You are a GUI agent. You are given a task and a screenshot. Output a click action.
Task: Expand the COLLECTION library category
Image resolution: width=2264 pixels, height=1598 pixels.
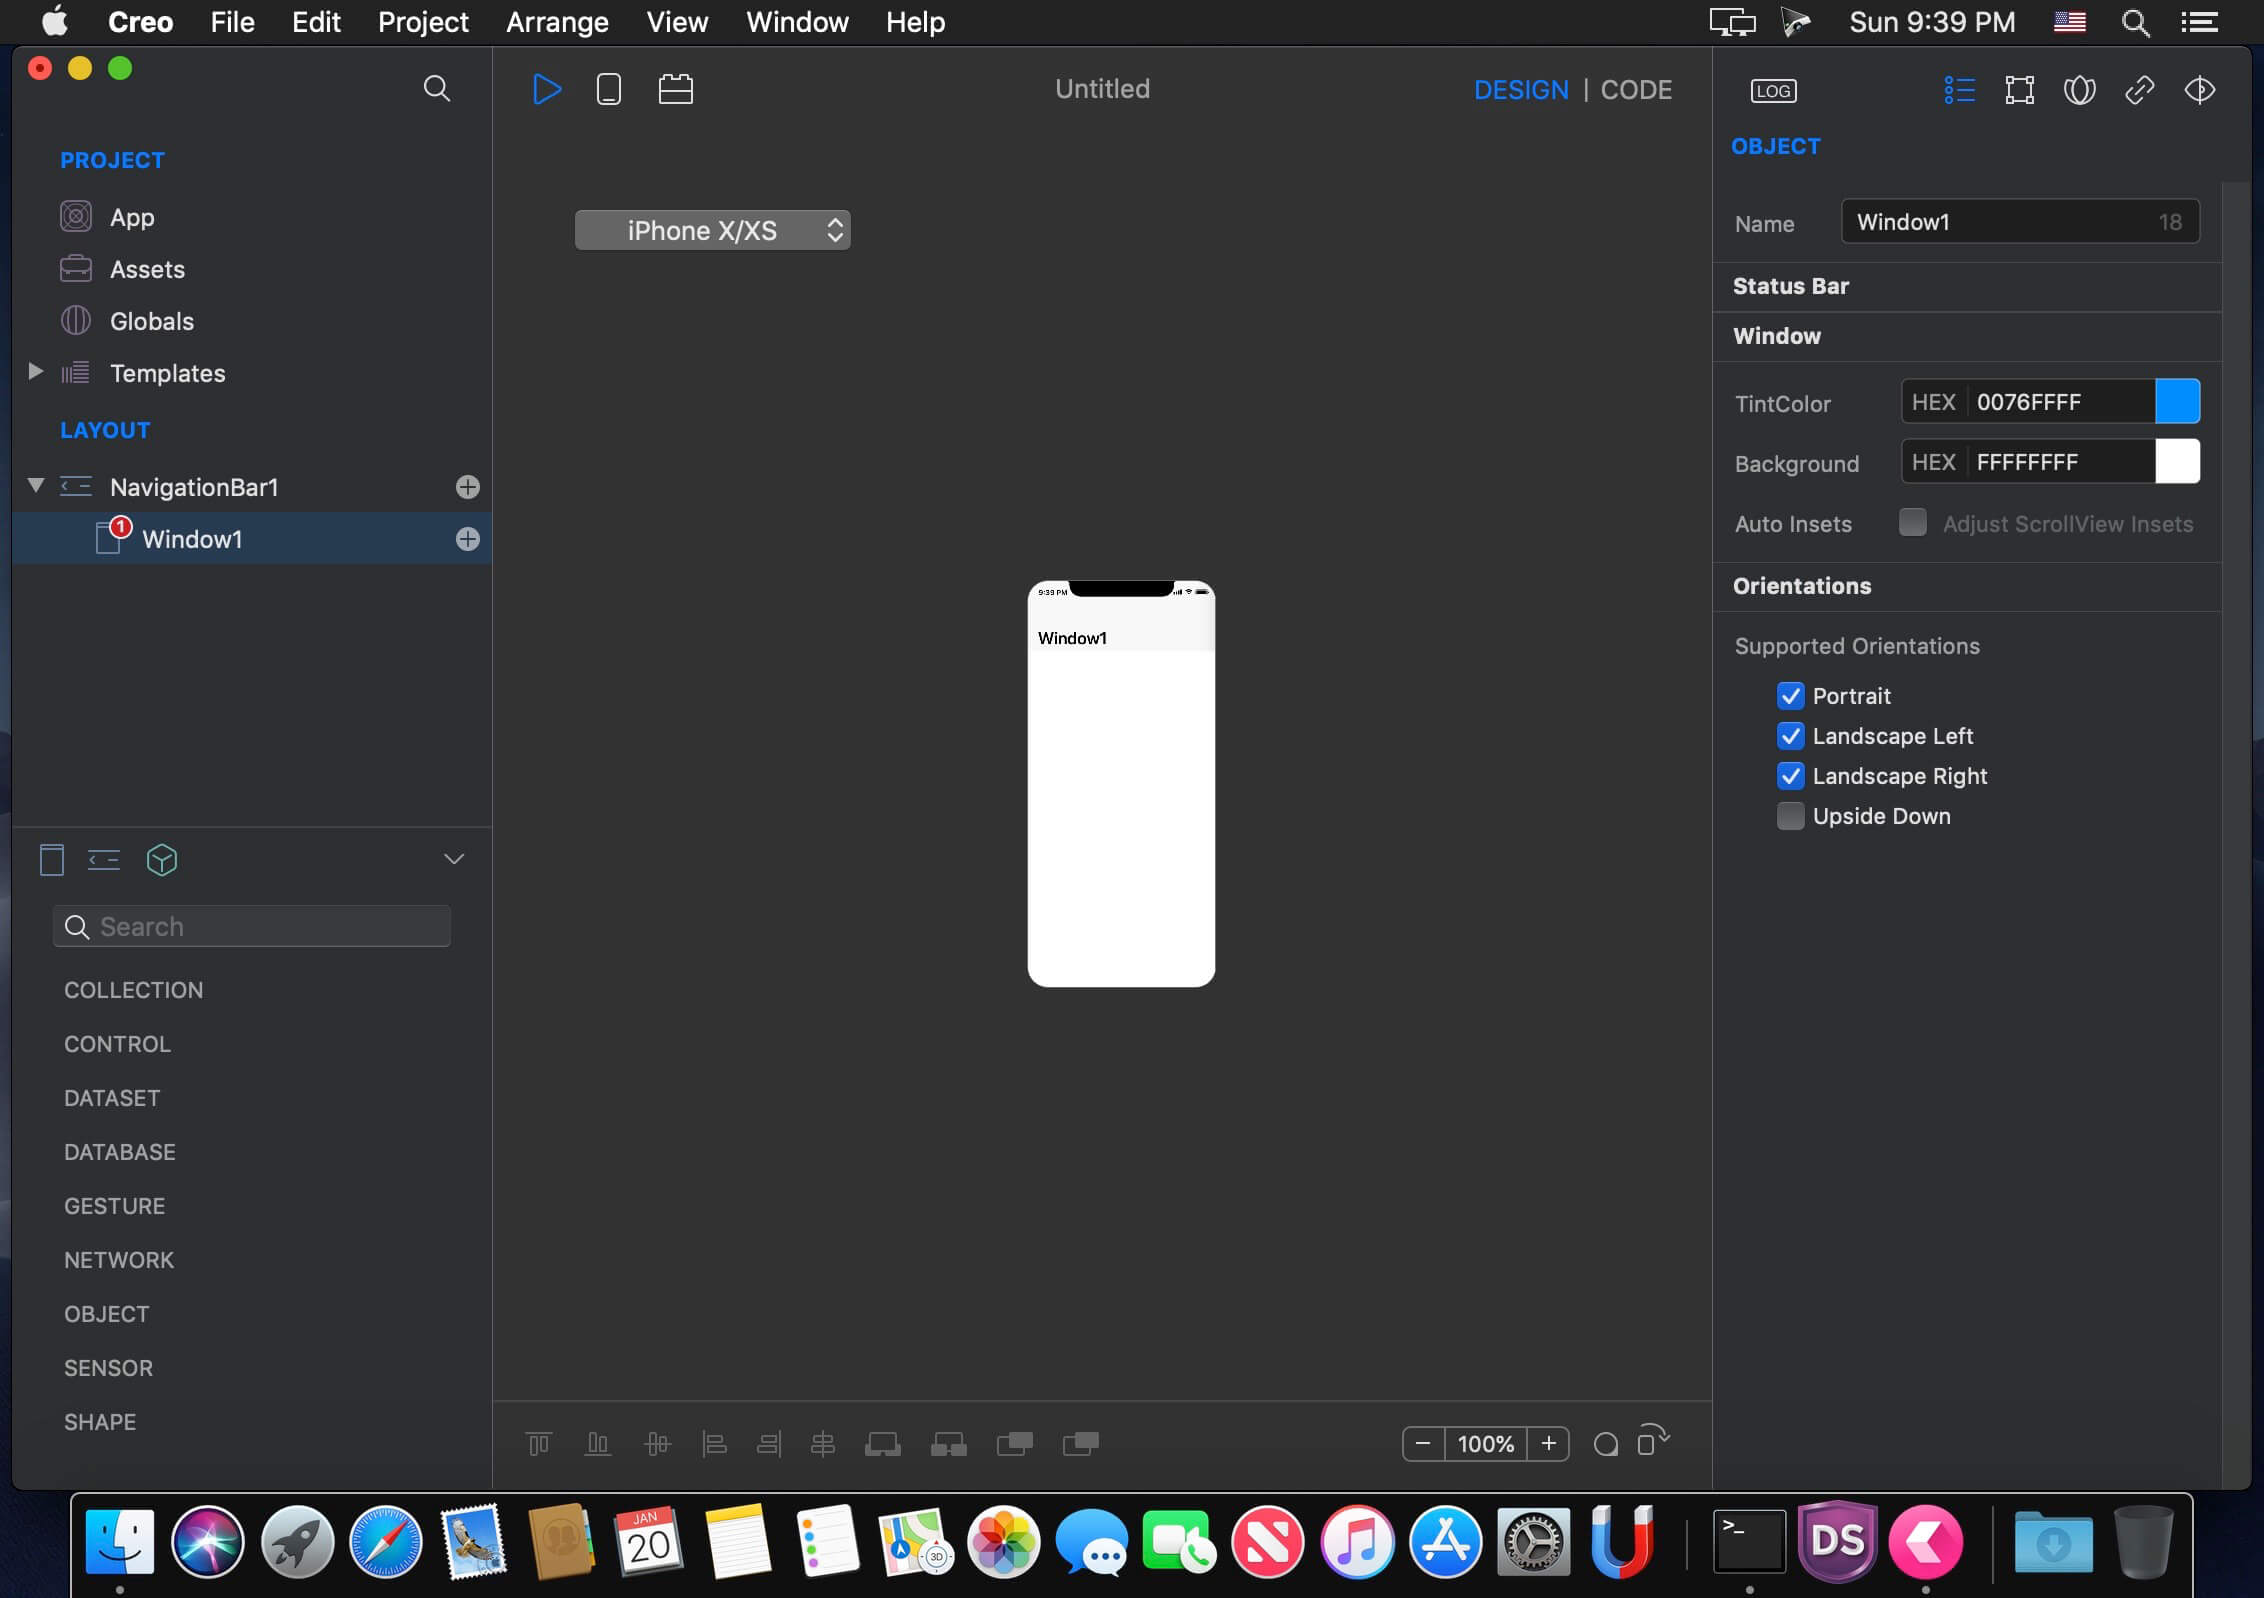click(133, 990)
